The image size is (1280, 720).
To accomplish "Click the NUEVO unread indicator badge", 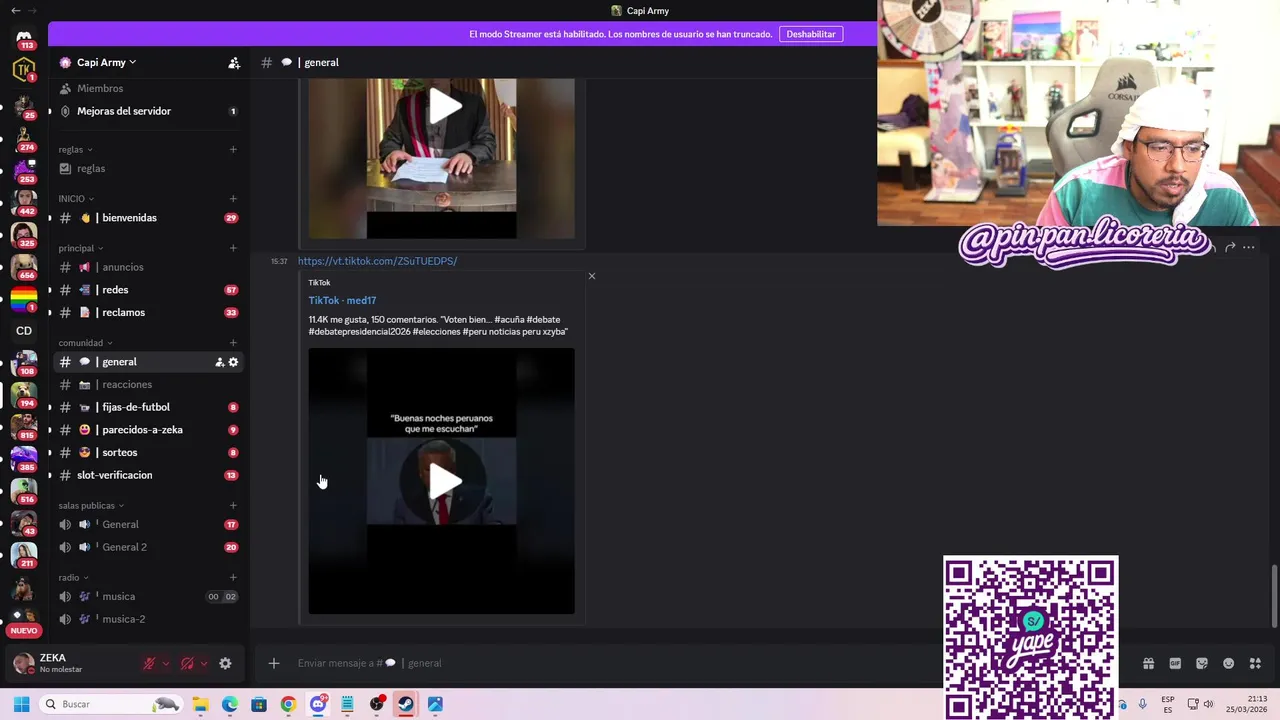I will [x=24, y=630].
